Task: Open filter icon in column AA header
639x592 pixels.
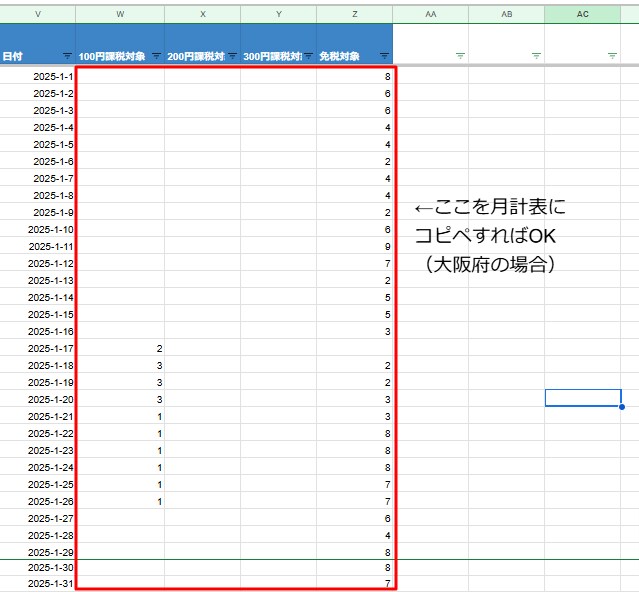Action: [460, 56]
